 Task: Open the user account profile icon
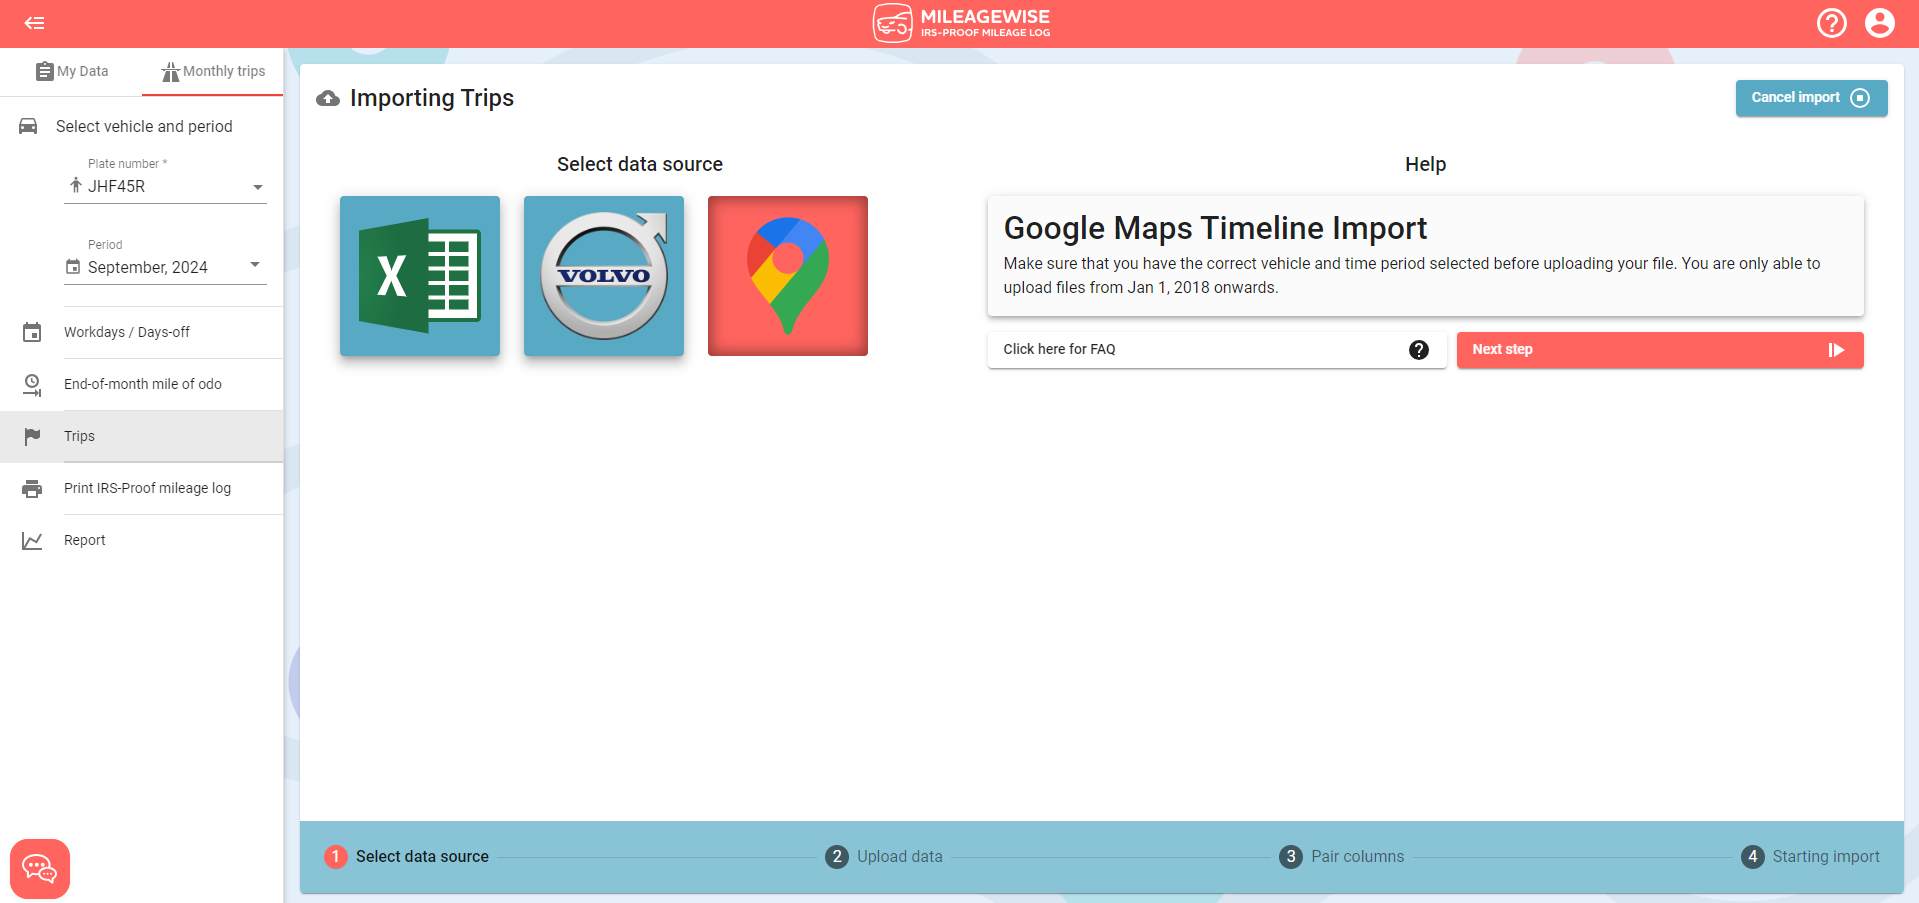click(x=1879, y=23)
